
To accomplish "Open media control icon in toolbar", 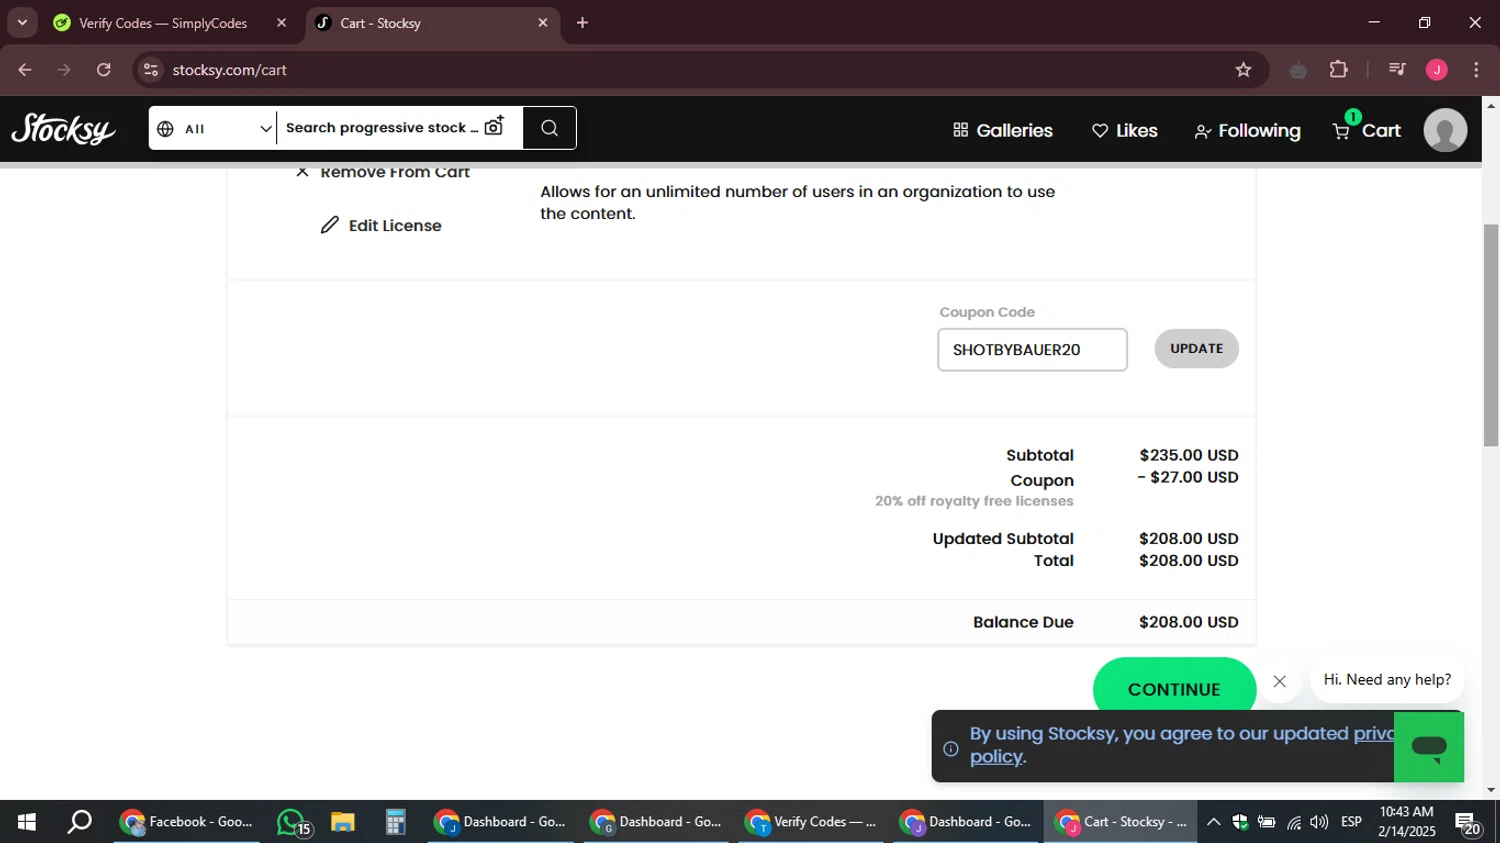I will pos(1397,70).
